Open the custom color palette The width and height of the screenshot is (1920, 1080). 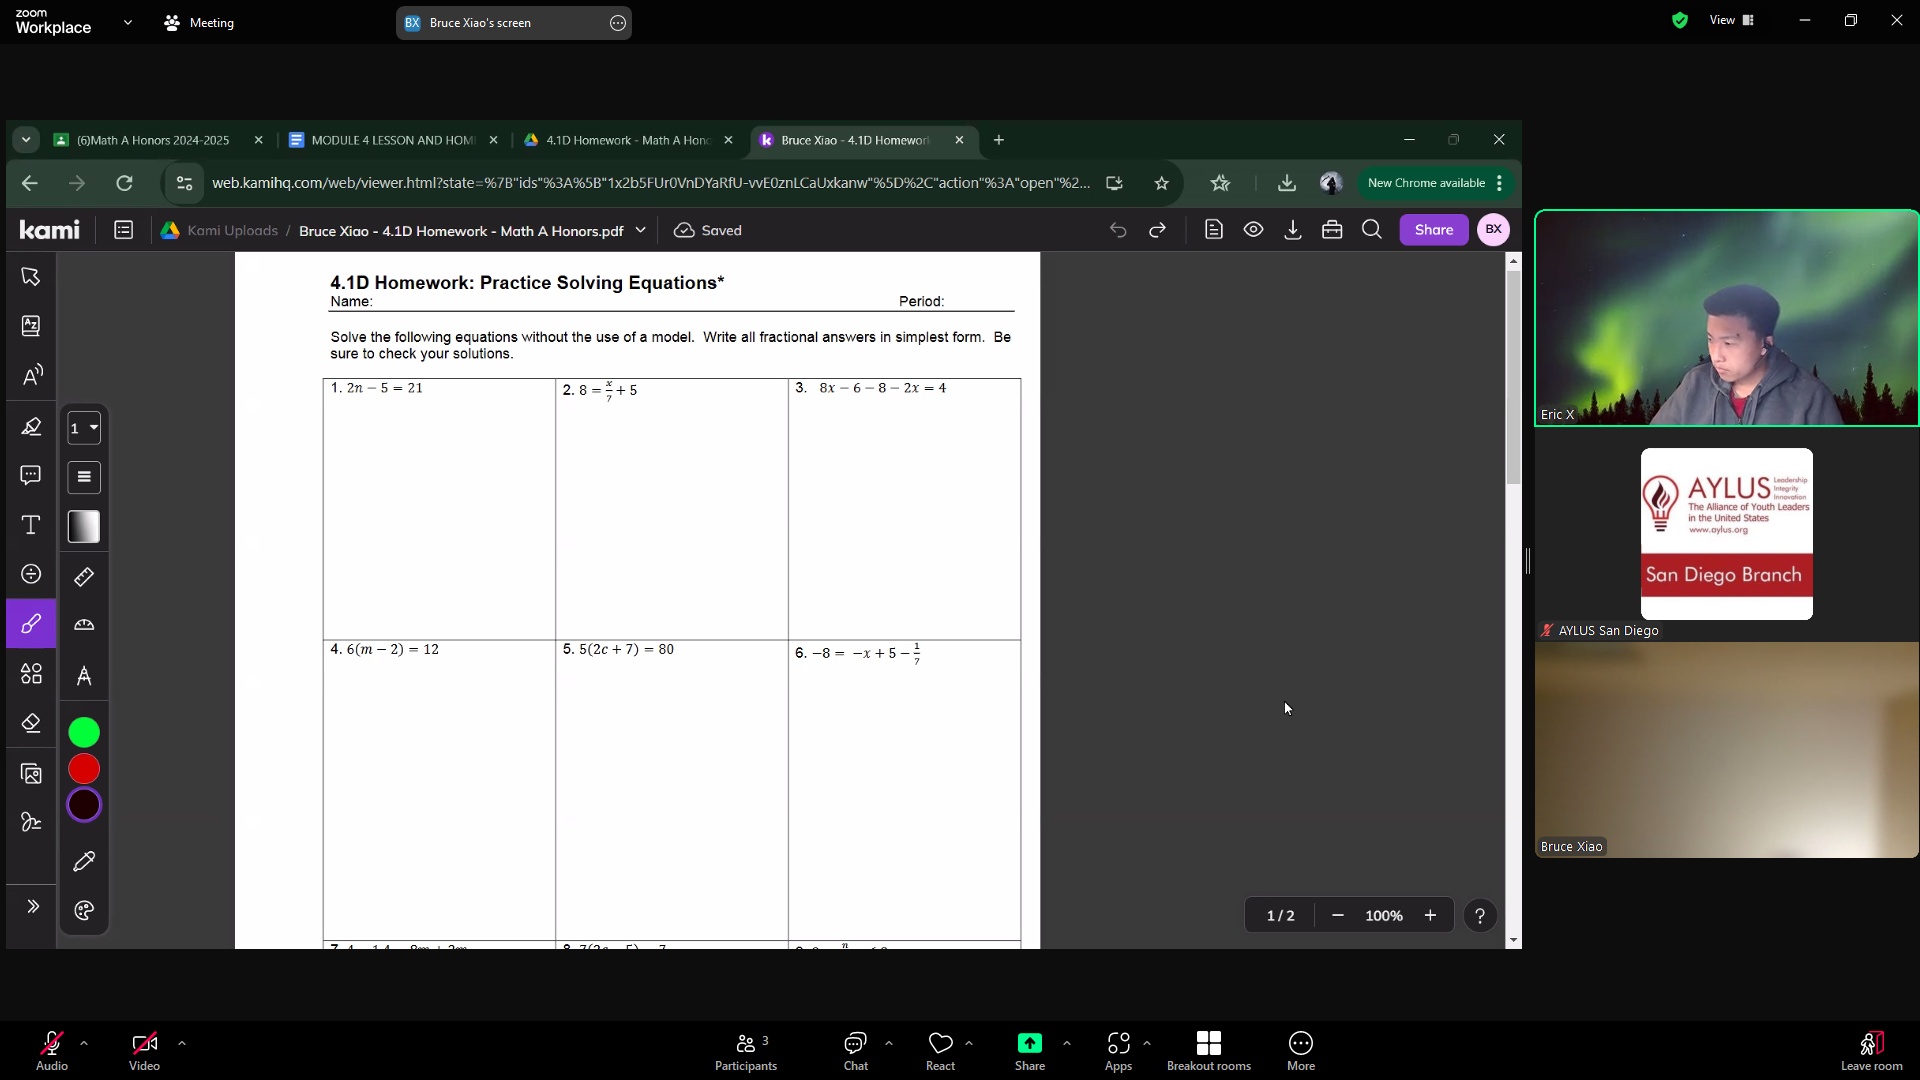[x=84, y=910]
